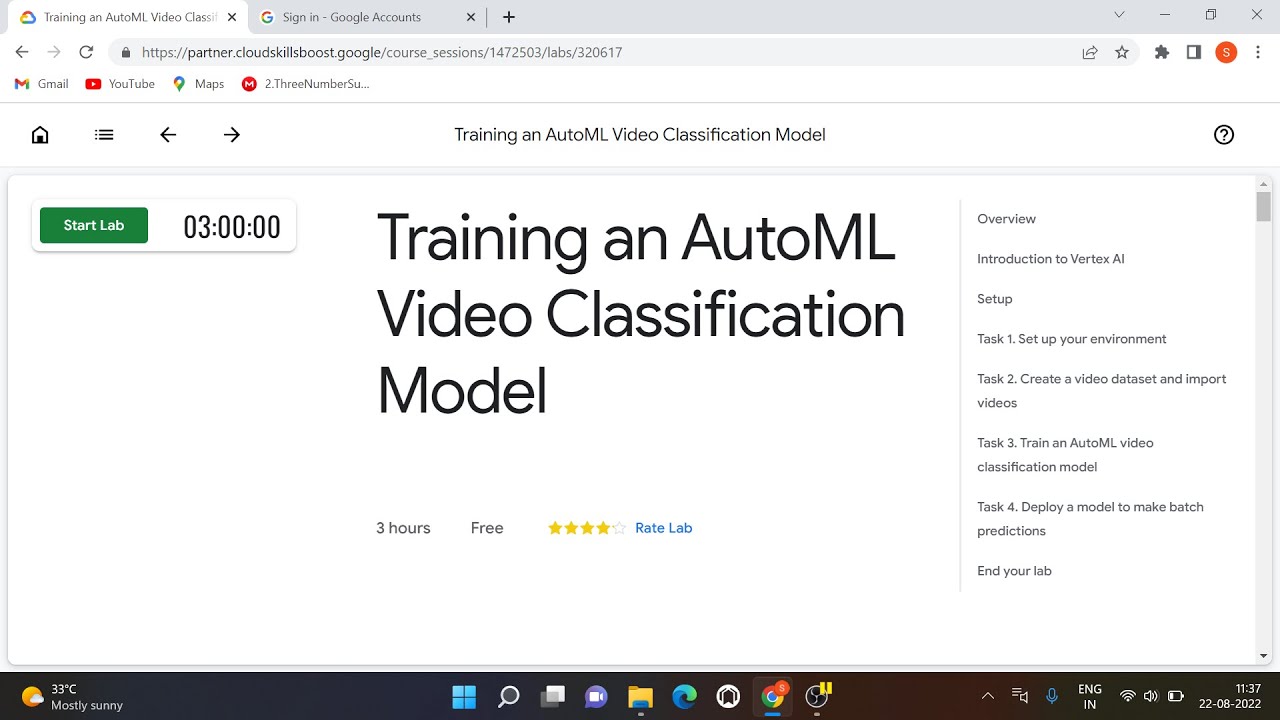The image size is (1280, 720).
Task: Go to Task 1. Set up your environment
Action: tap(1072, 339)
